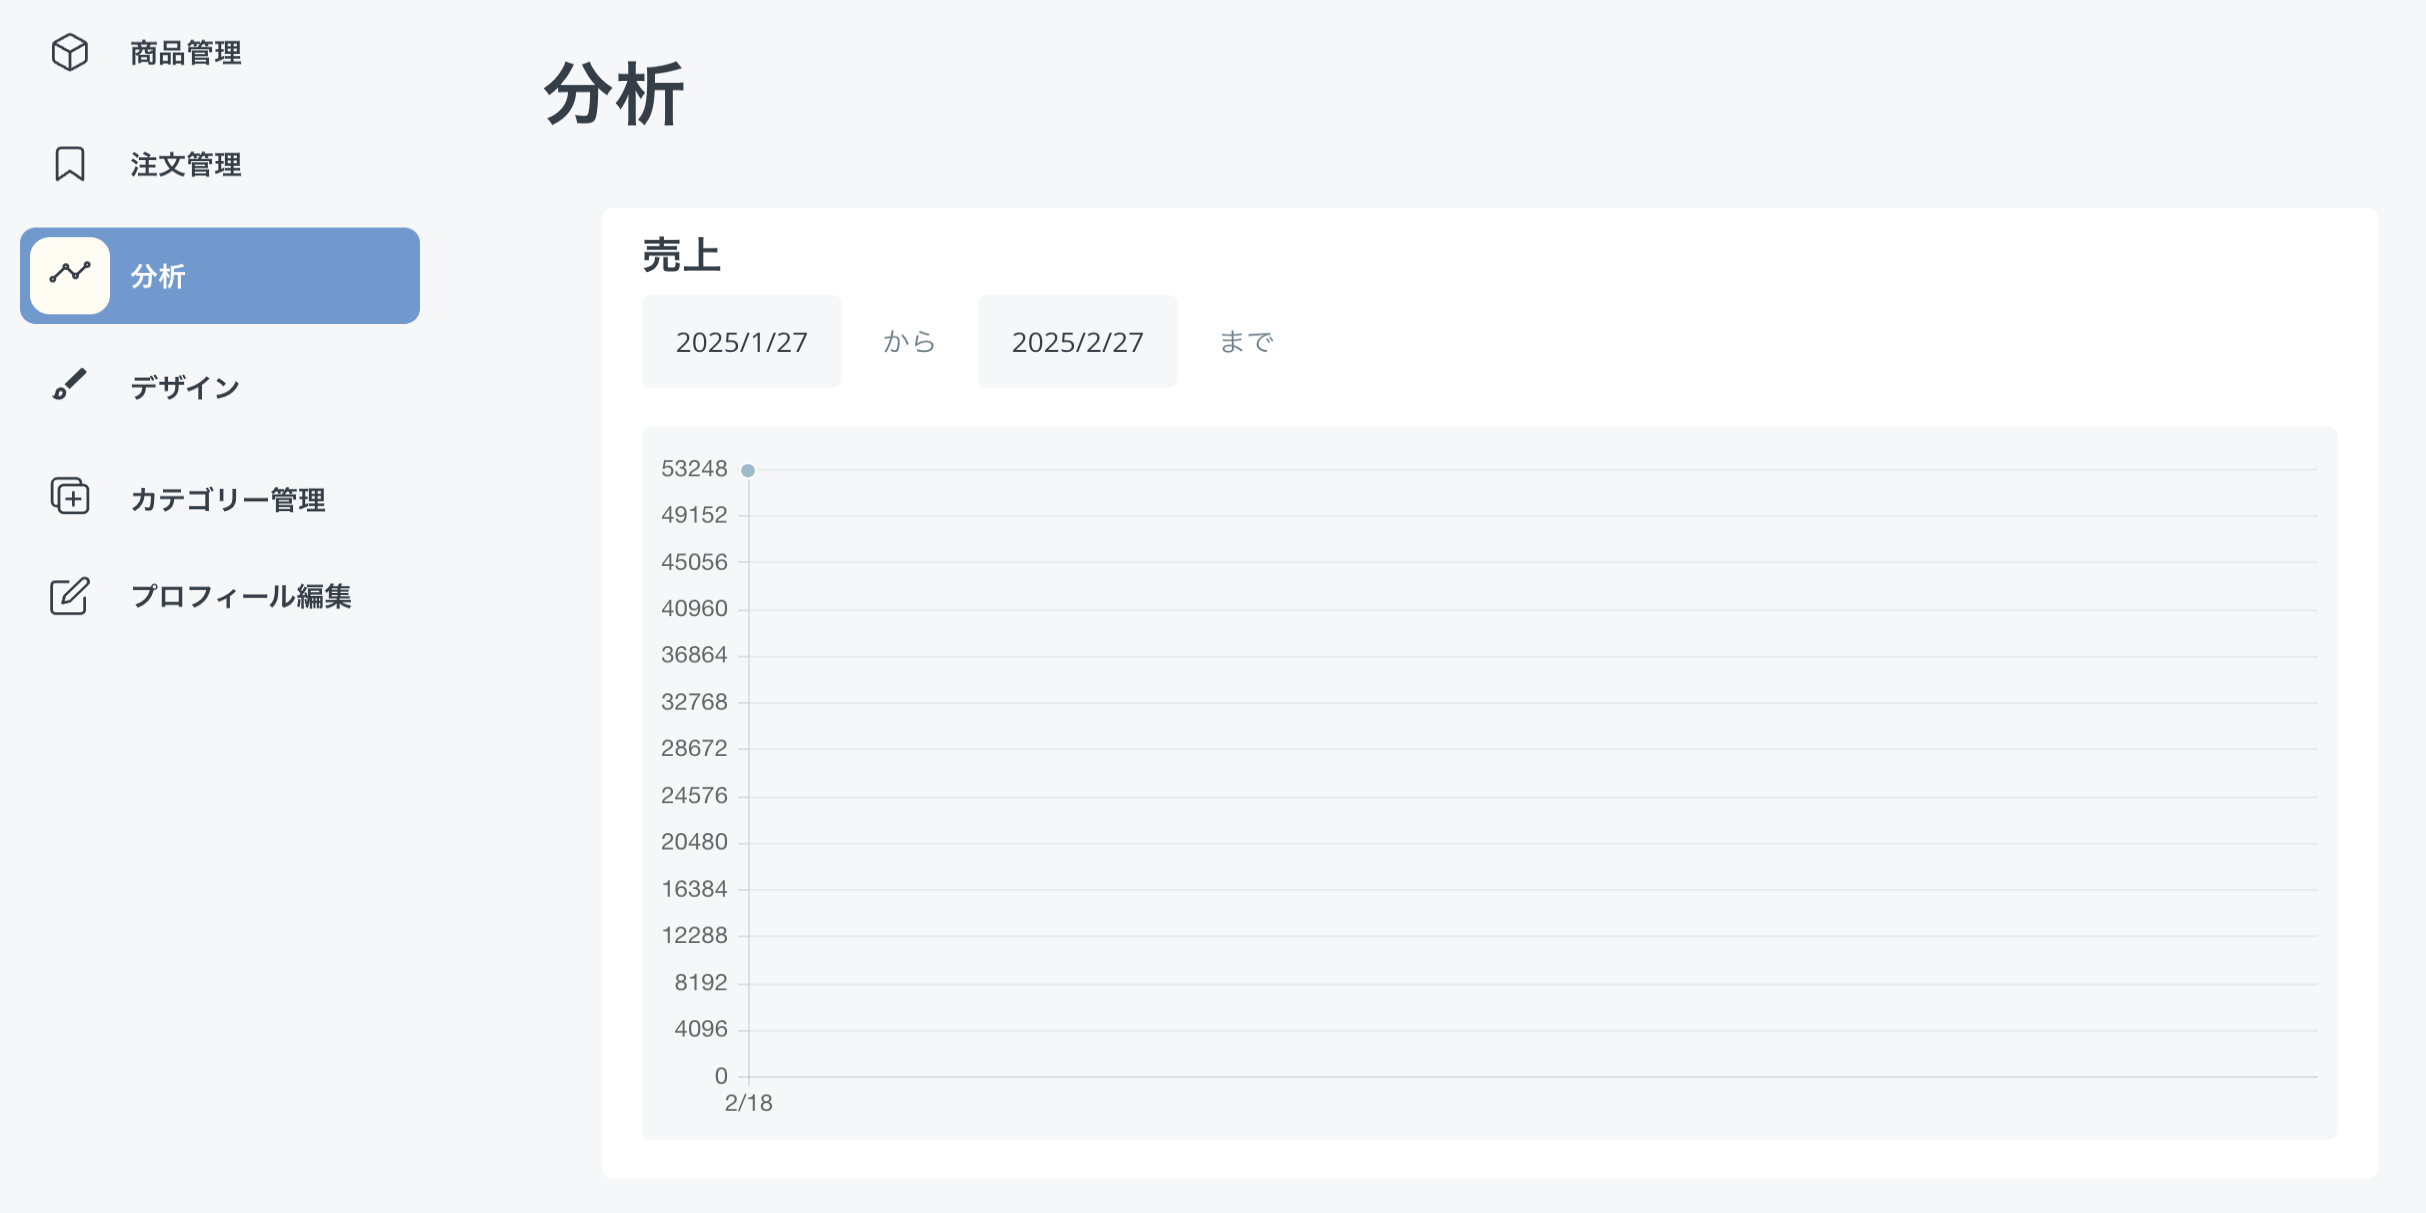Click the 2/18 x-axis label
The width and height of the screenshot is (2426, 1213).
point(748,1103)
